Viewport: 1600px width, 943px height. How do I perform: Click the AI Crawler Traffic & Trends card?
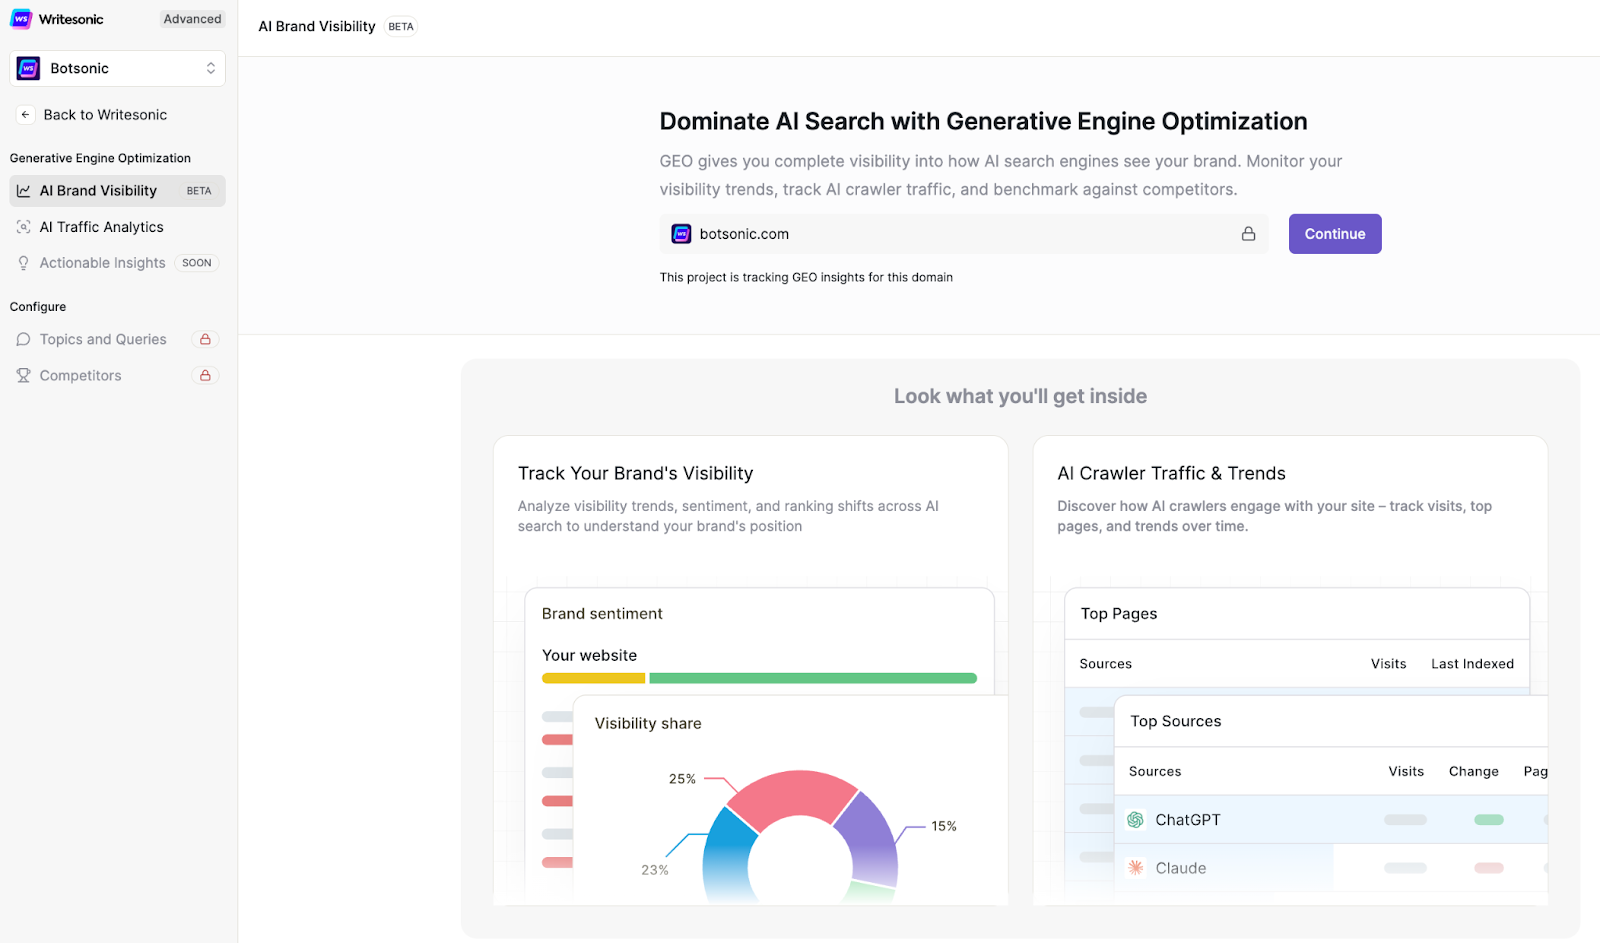(x=1290, y=670)
